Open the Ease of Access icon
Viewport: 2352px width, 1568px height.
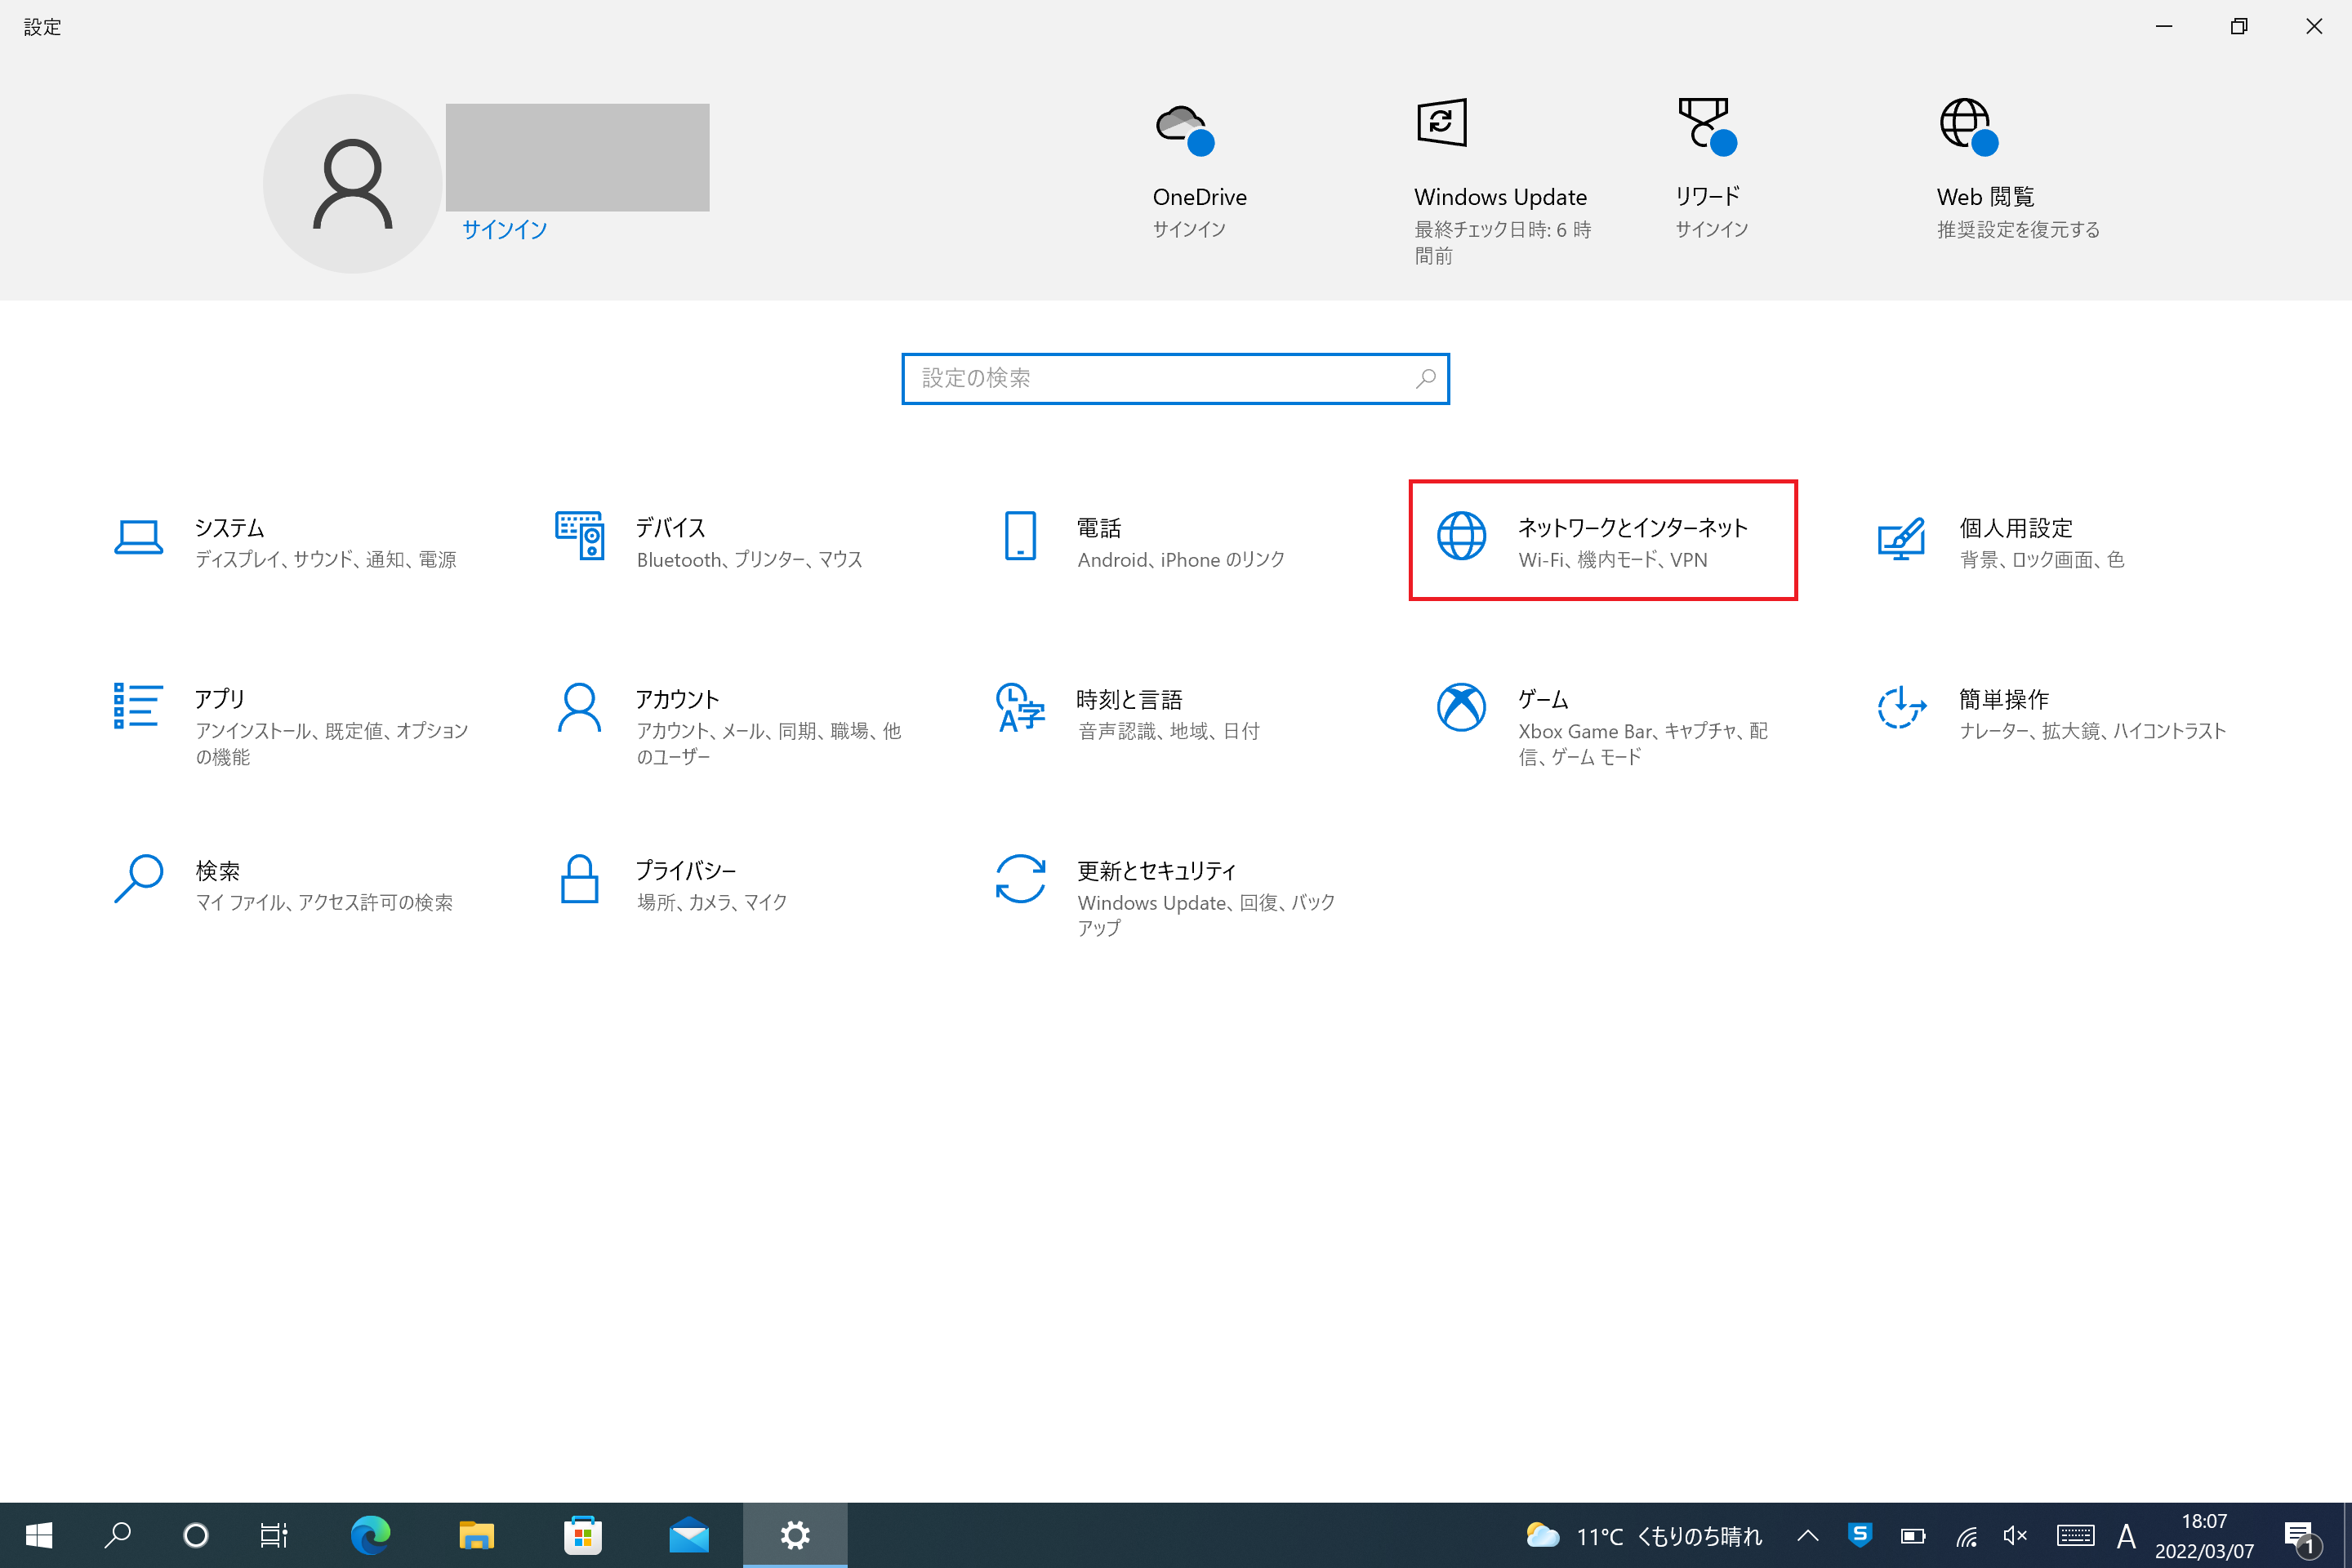1901,707
